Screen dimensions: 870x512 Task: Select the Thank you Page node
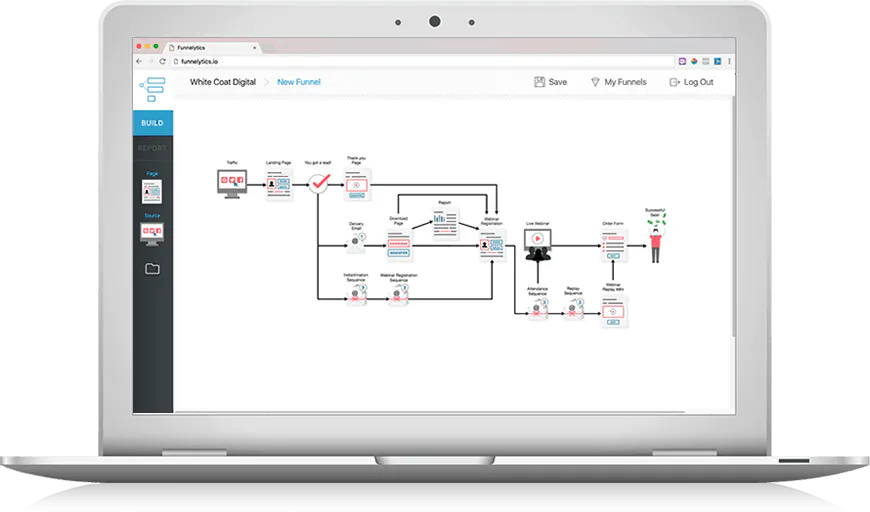356,185
